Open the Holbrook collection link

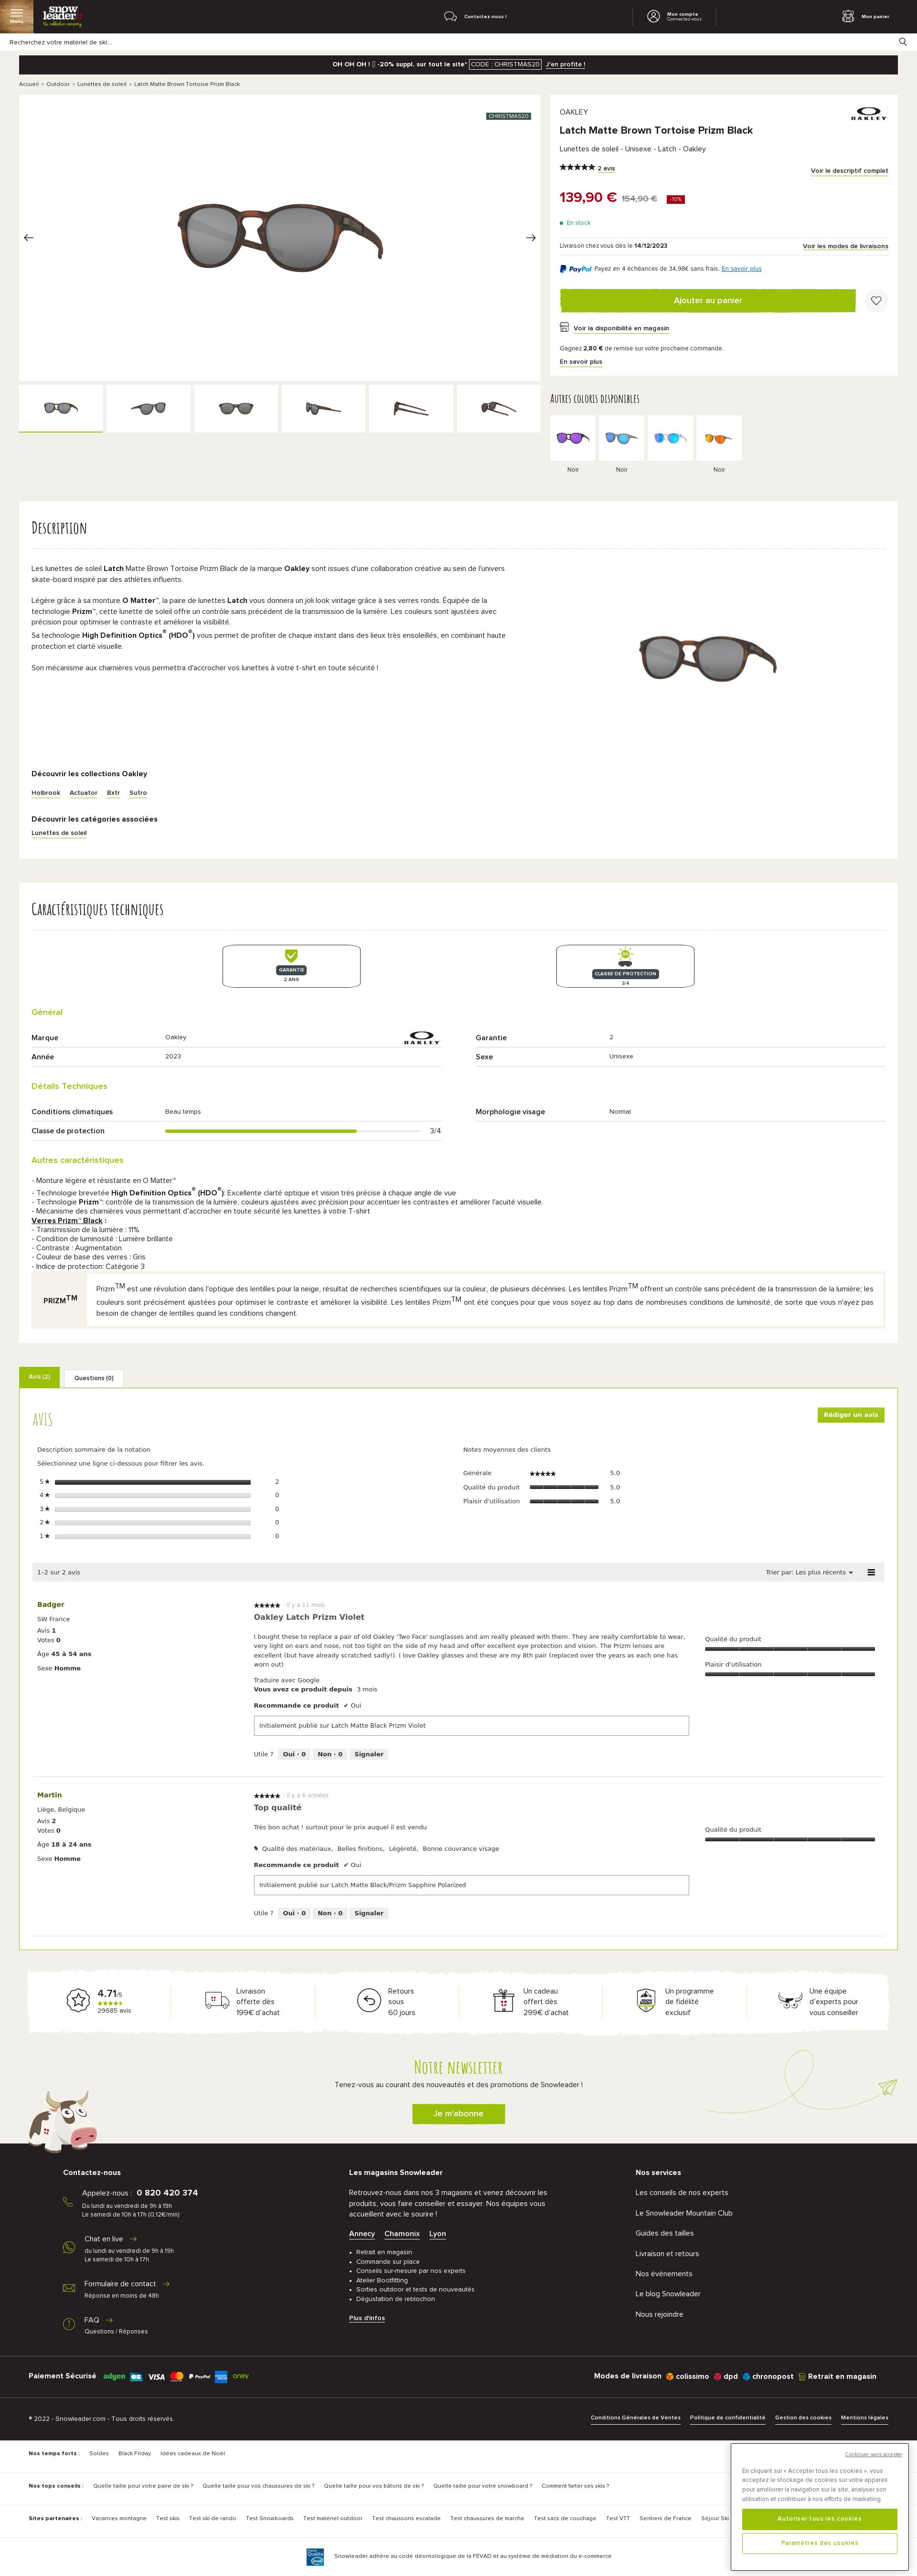click(46, 793)
